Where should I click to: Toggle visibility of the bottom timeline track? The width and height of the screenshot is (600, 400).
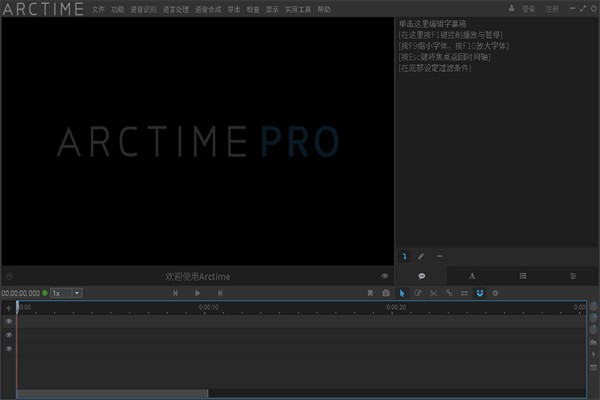(9, 349)
